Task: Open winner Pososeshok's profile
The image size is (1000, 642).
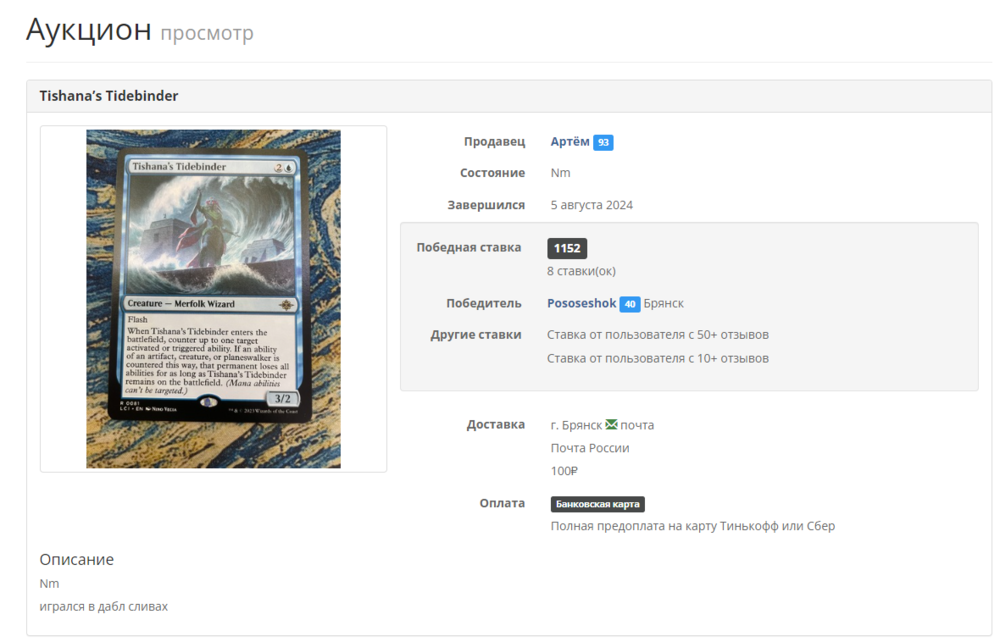Action: coord(582,303)
